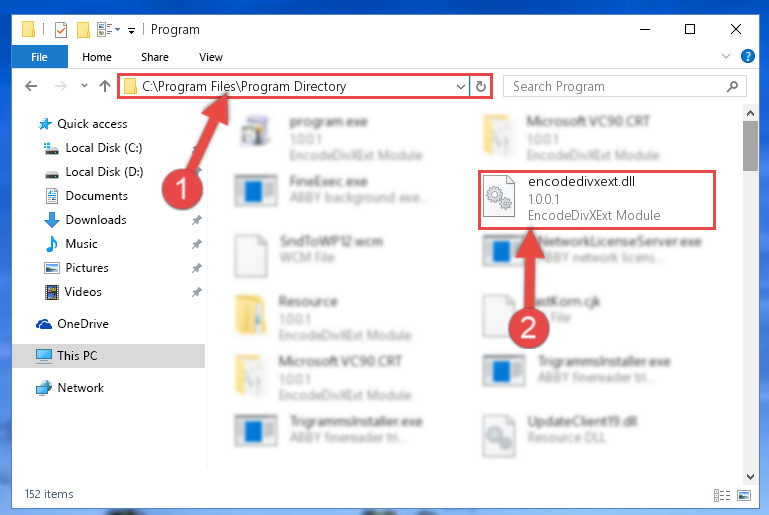Switch to Details view in status bar

click(x=721, y=495)
